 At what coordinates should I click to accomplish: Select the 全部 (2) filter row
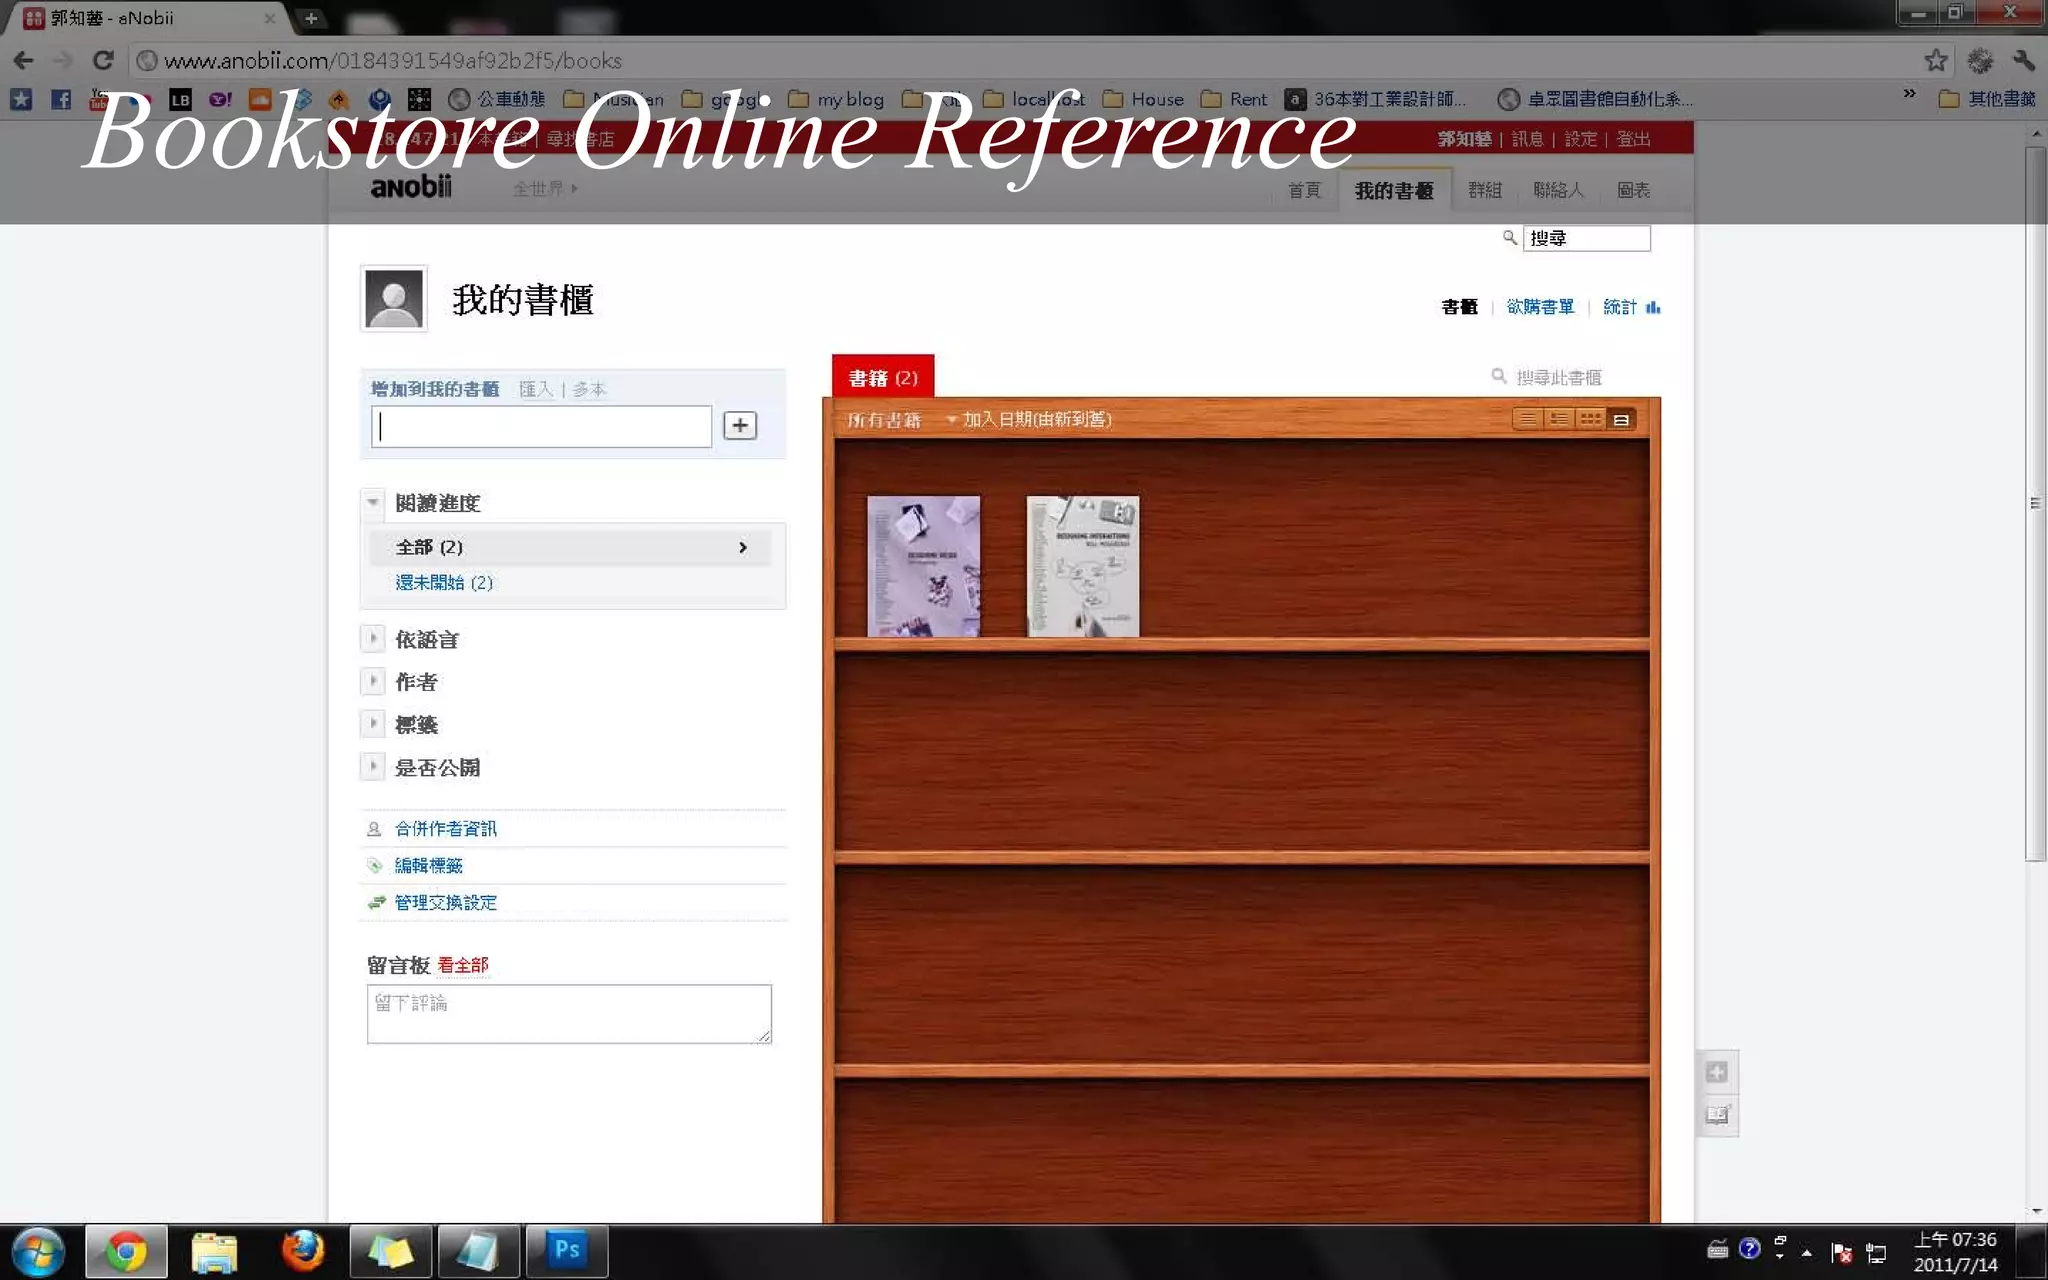(x=570, y=547)
